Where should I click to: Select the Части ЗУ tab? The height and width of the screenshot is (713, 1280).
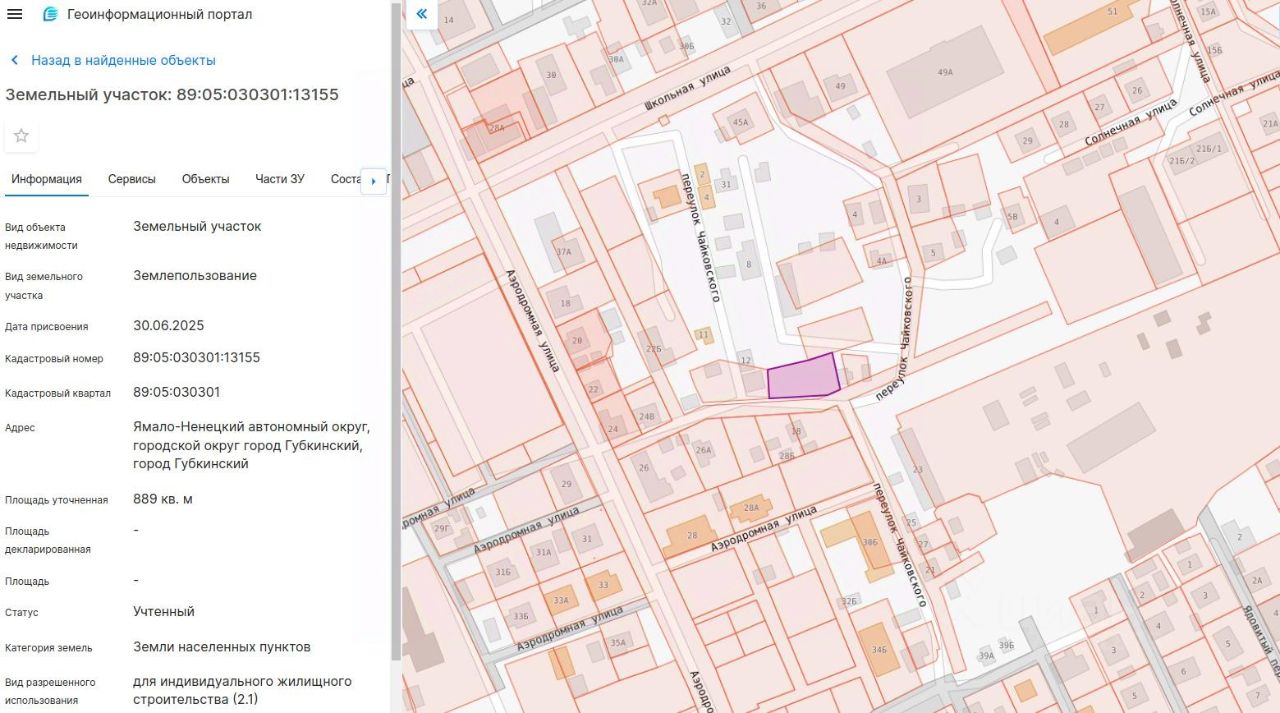(x=280, y=179)
